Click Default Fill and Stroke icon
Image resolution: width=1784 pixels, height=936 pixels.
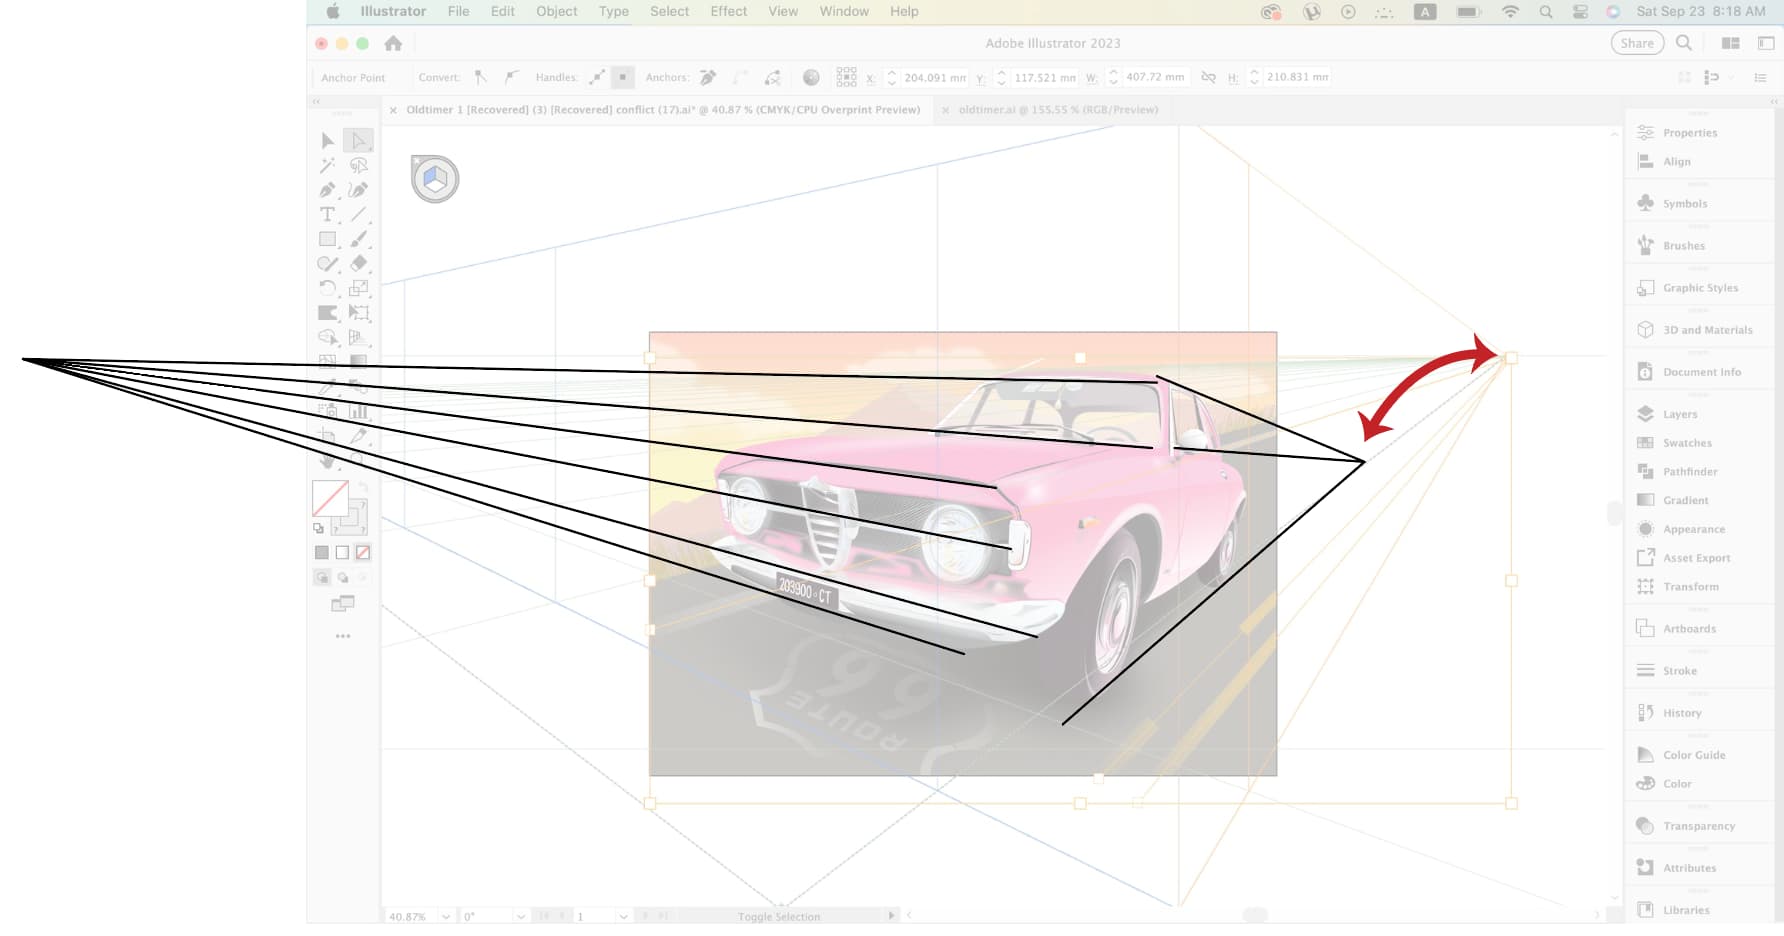pyautogui.click(x=319, y=528)
